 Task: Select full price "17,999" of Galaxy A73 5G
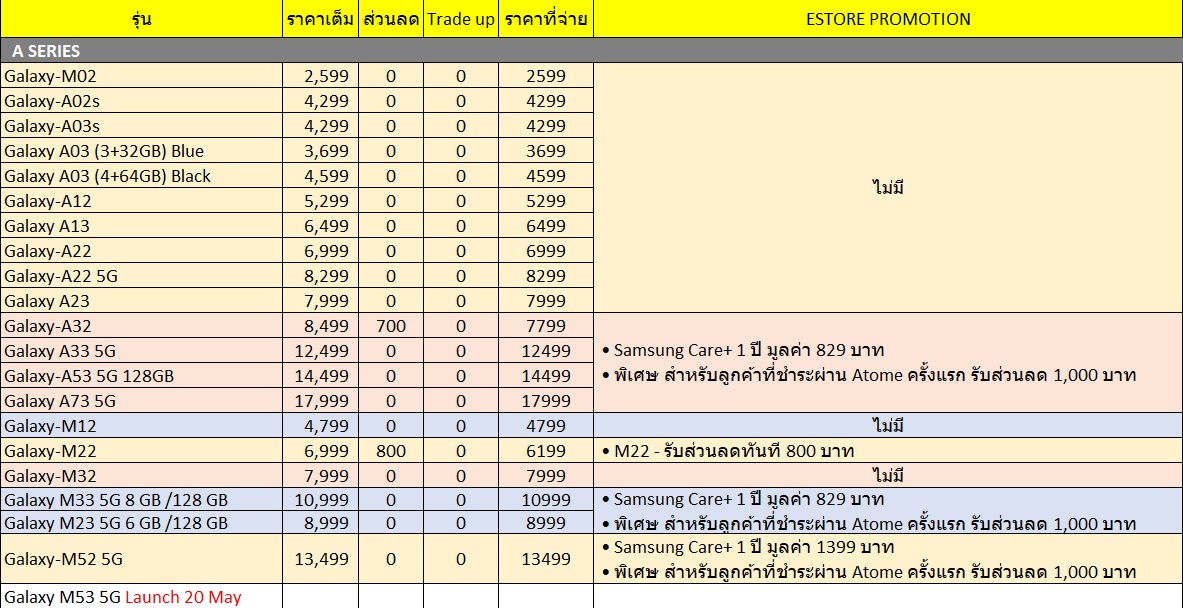(x=322, y=401)
